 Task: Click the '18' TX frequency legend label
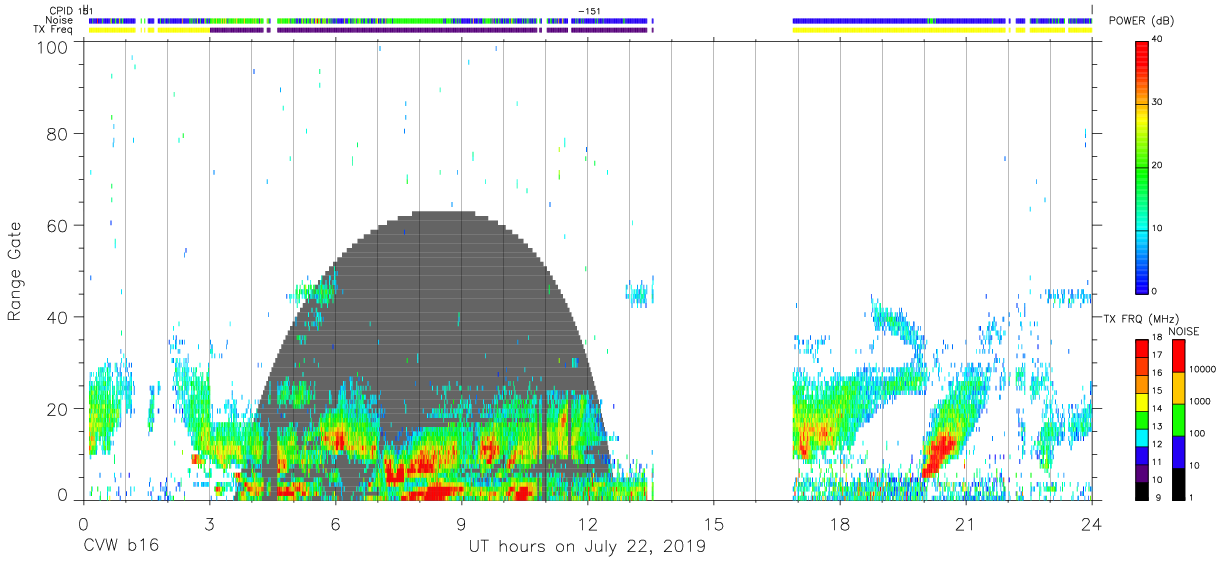point(1156,339)
